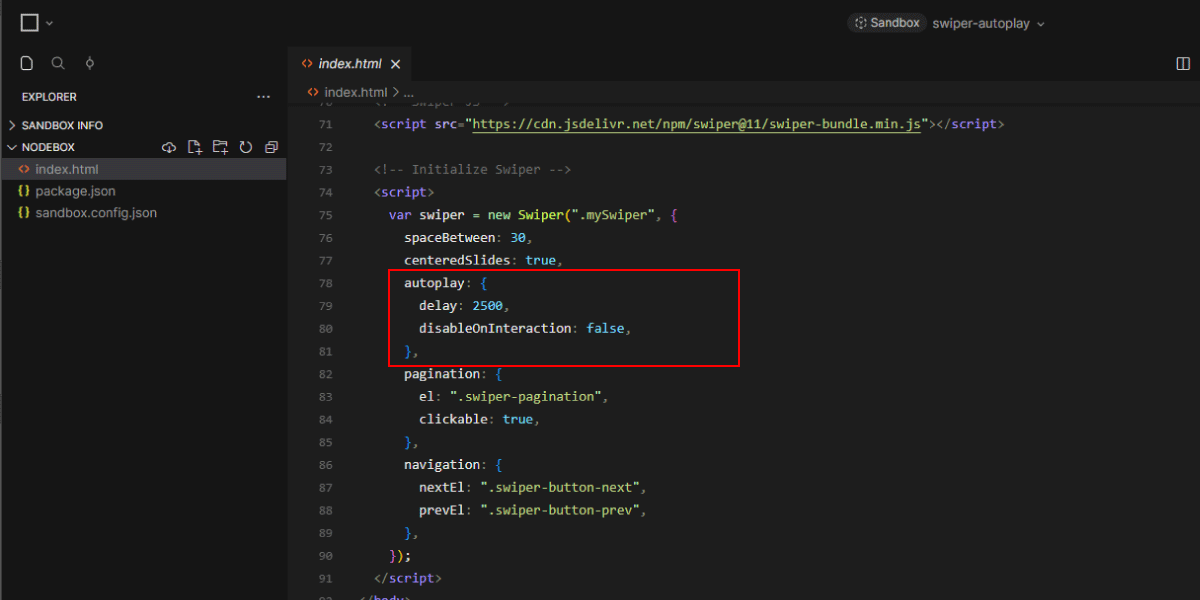Click Collapse Folders icon in NODEBOX

point(271,147)
